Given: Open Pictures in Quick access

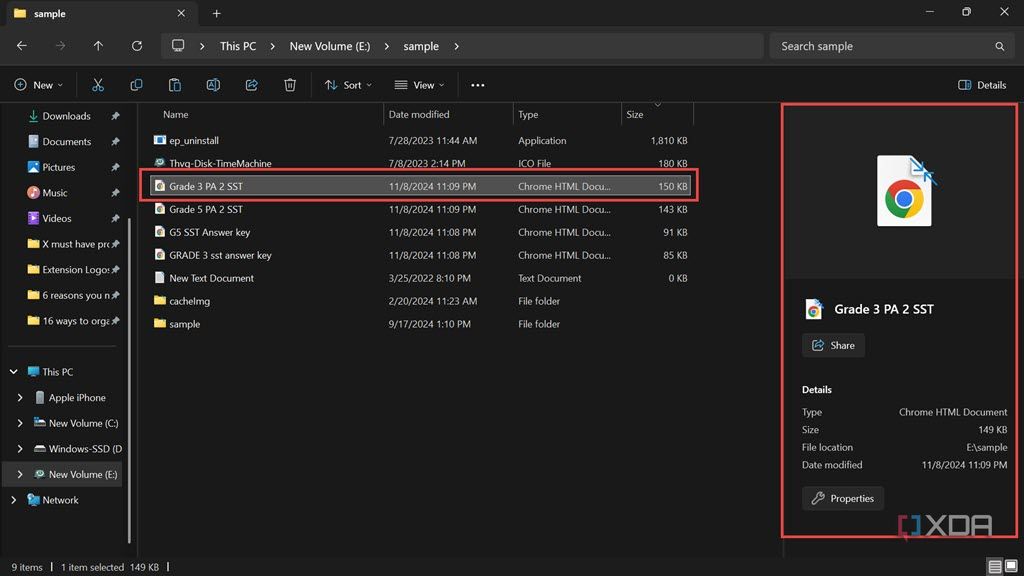Looking at the screenshot, I should coord(58,167).
